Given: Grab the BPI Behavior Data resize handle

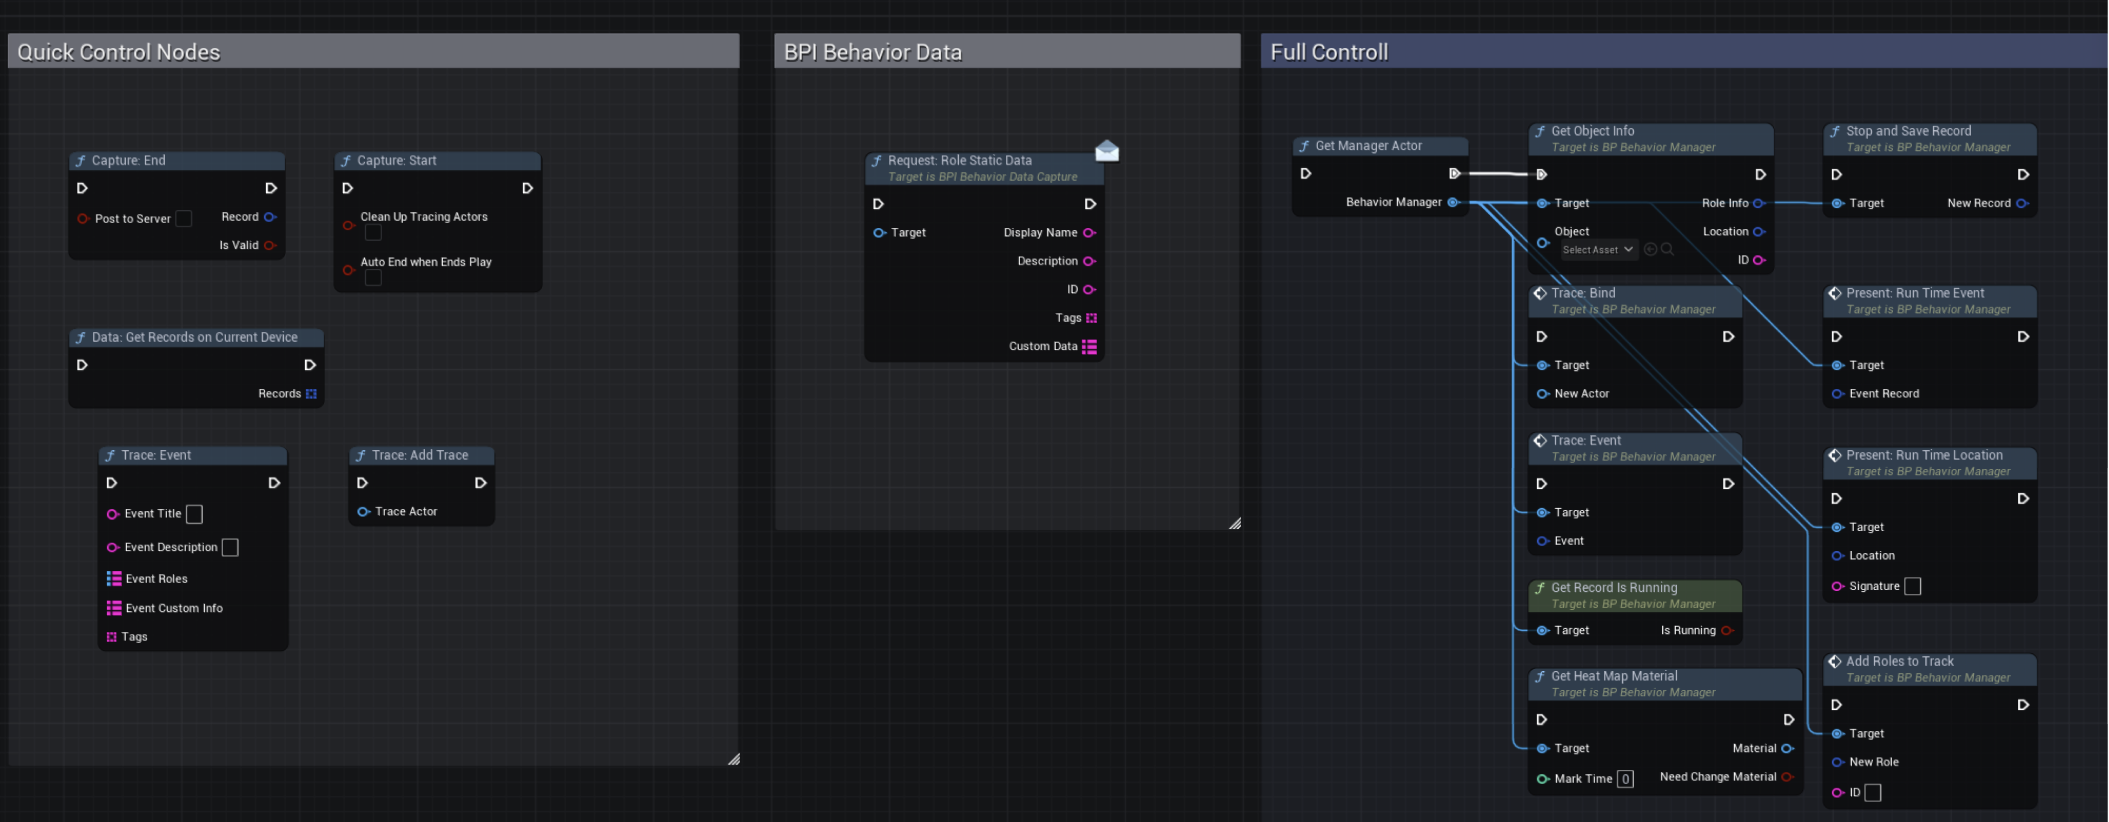Looking at the screenshot, I should pyautogui.click(x=1235, y=523).
